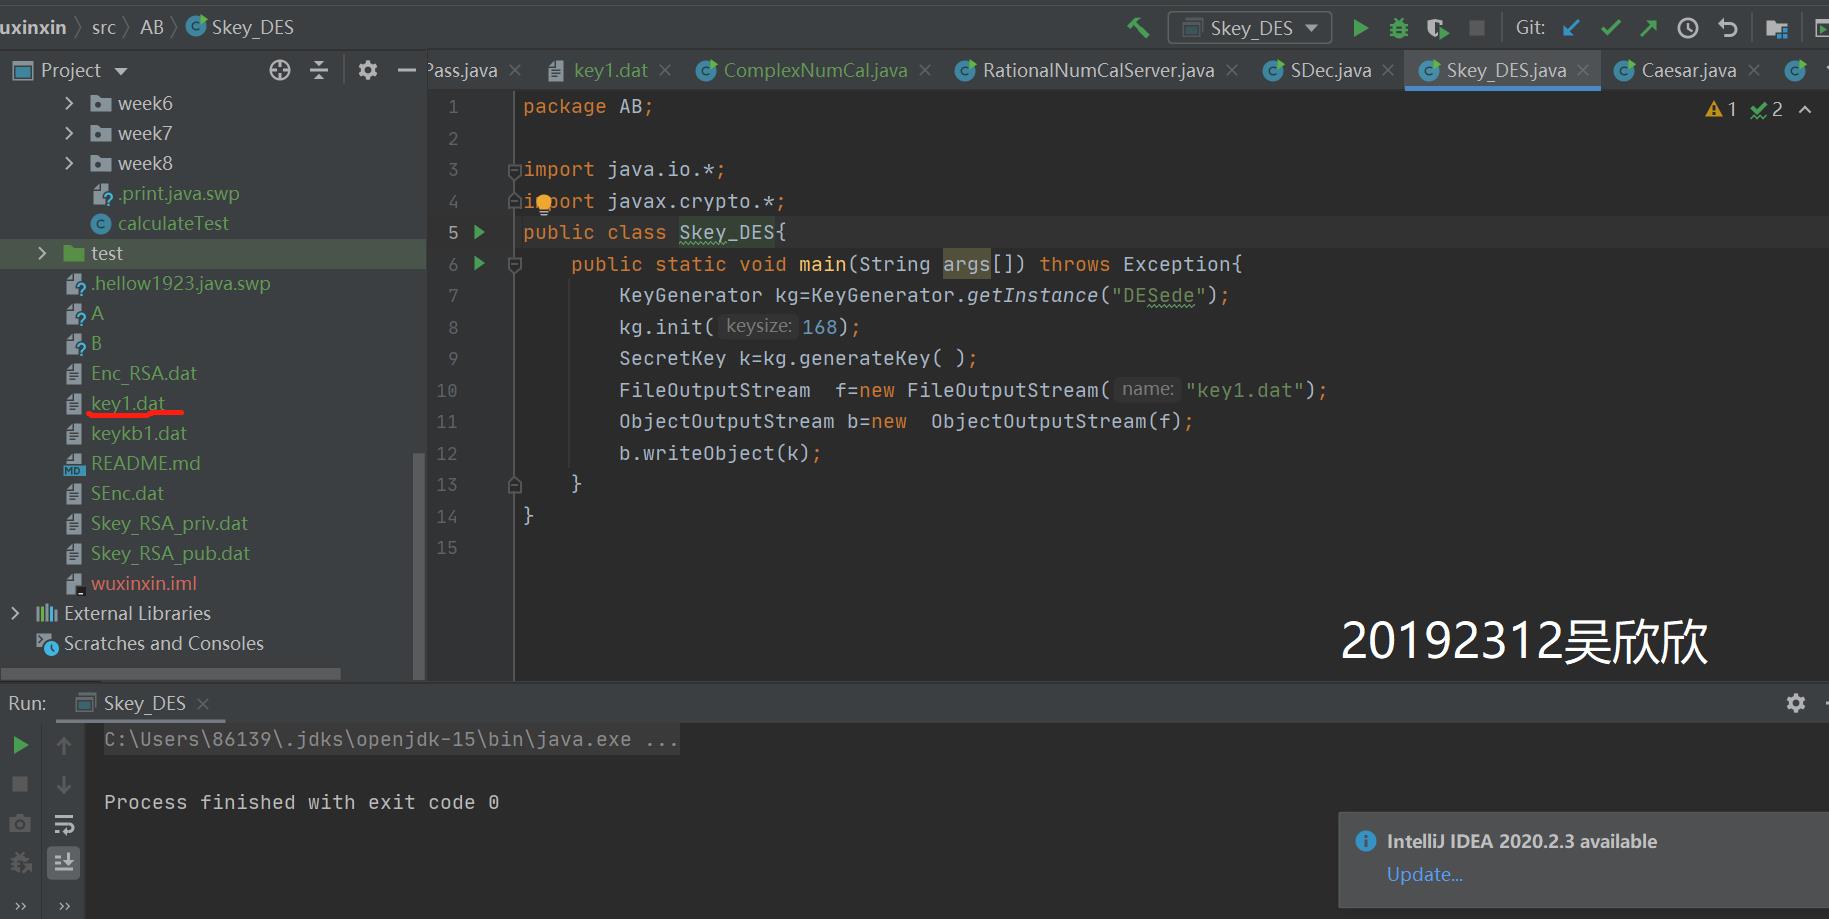Locate opened file with crosshair icon
Screen dimensions: 1829x919
click(280, 70)
